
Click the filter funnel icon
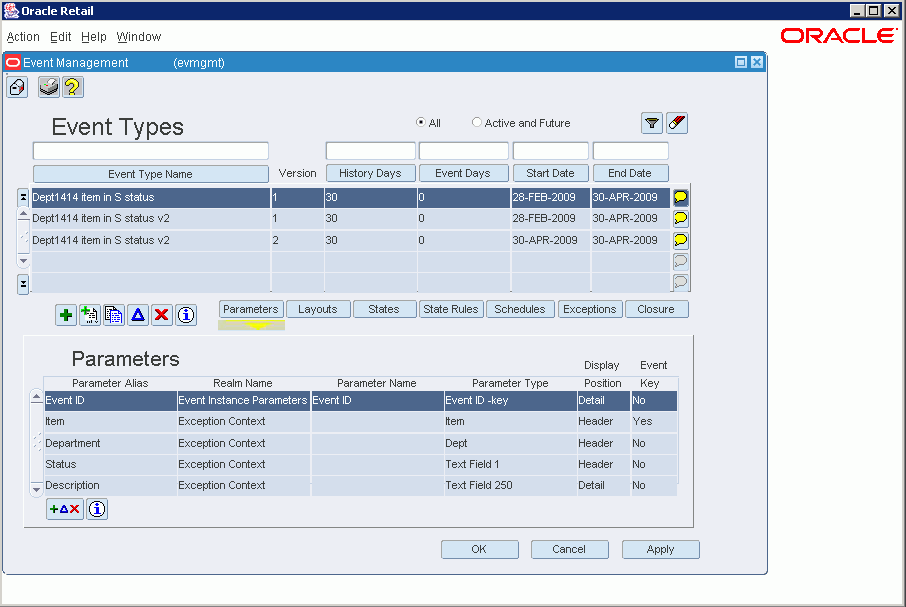pos(652,123)
